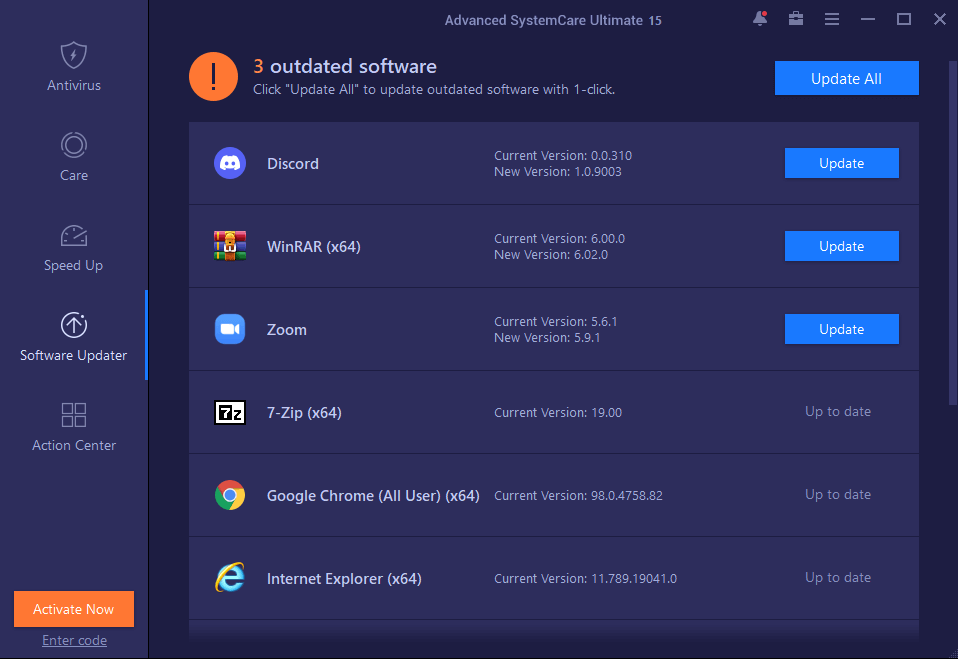Go to the Action Center grid icon
This screenshot has width=958, height=659.
[73, 415]
